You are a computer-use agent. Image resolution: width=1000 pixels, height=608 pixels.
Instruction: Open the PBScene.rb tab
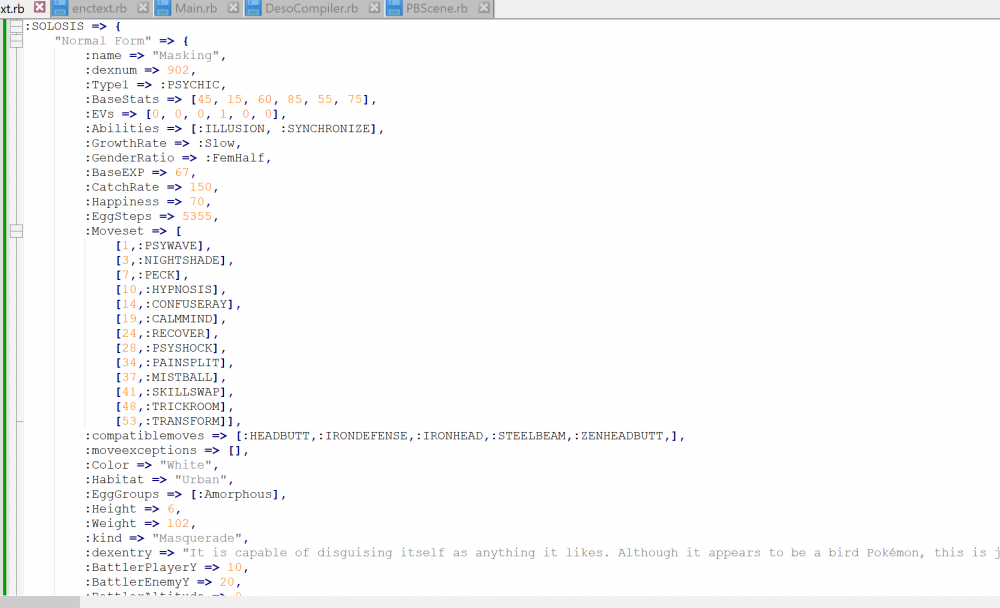point(437,8)
